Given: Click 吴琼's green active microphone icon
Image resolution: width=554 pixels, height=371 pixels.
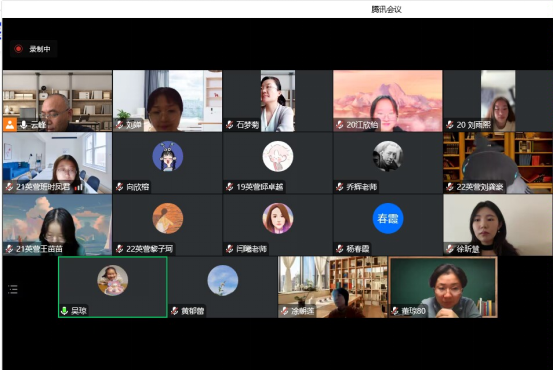Looking at the screenshot, I should click(x=64, y=311).
